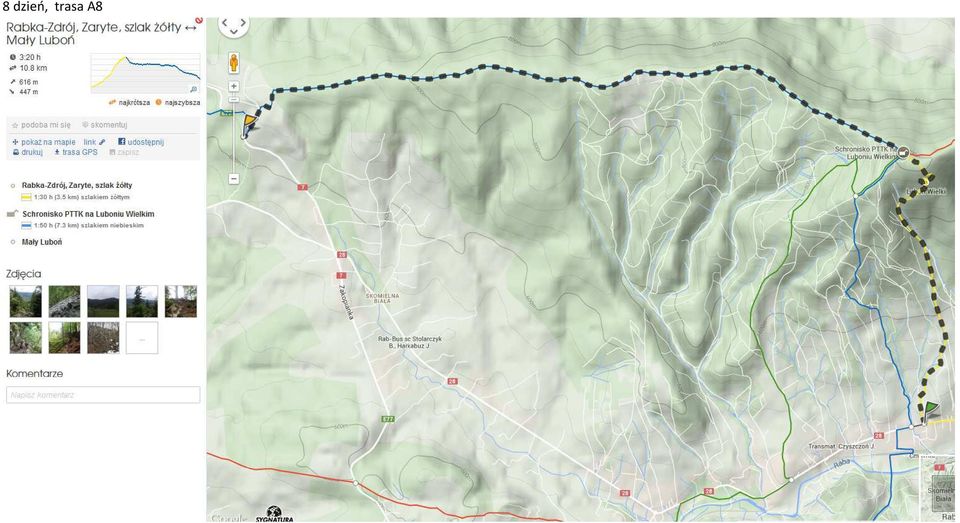Click the 'pokaż na mapie' link
This screenshot has height=523, width=960.
(44, 142)
